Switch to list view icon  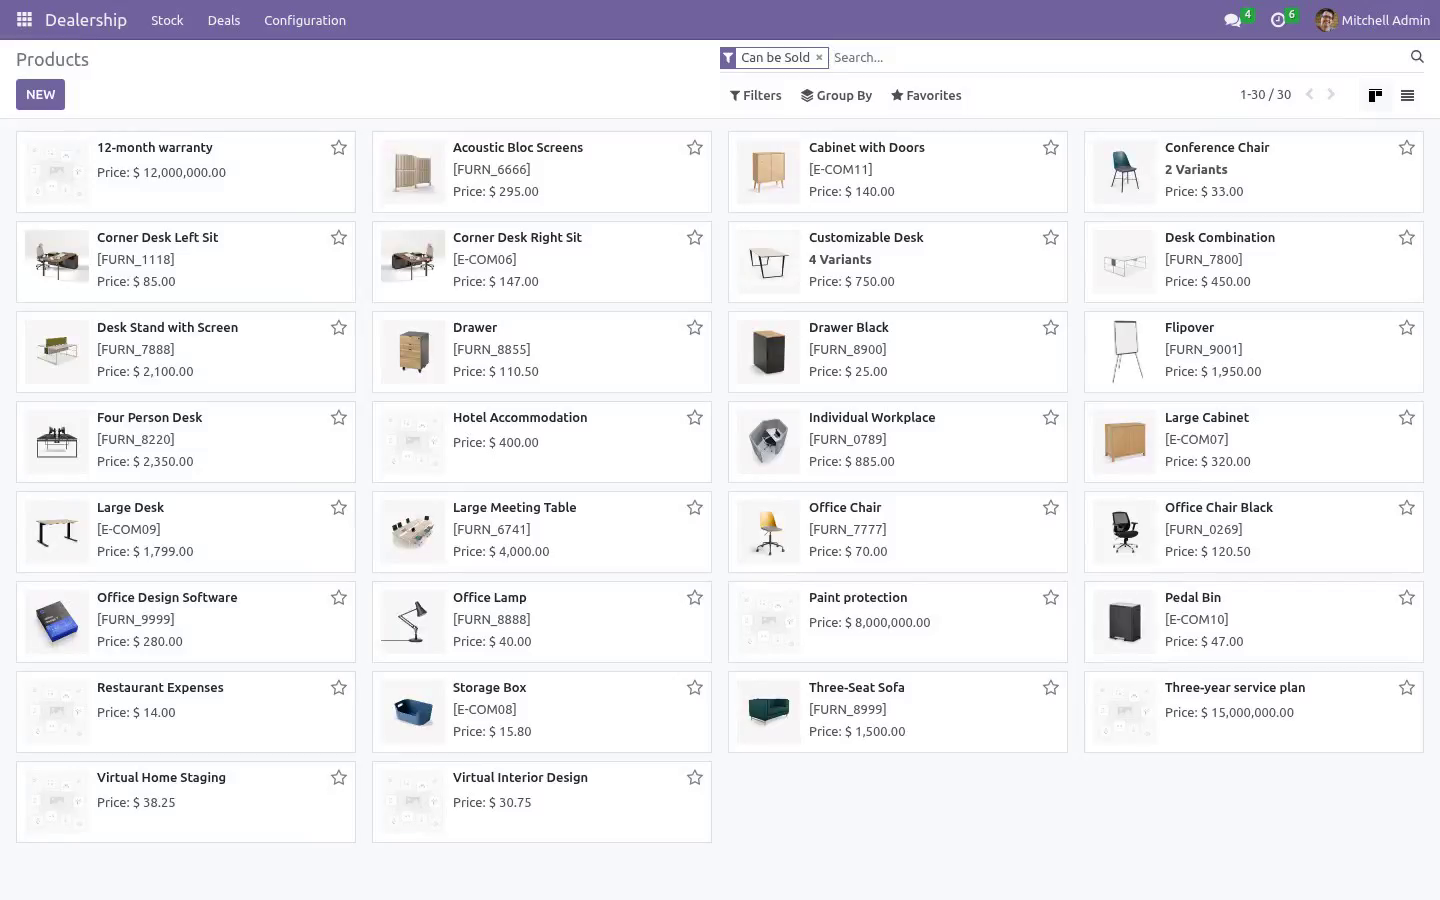[x=1407, y=95]
